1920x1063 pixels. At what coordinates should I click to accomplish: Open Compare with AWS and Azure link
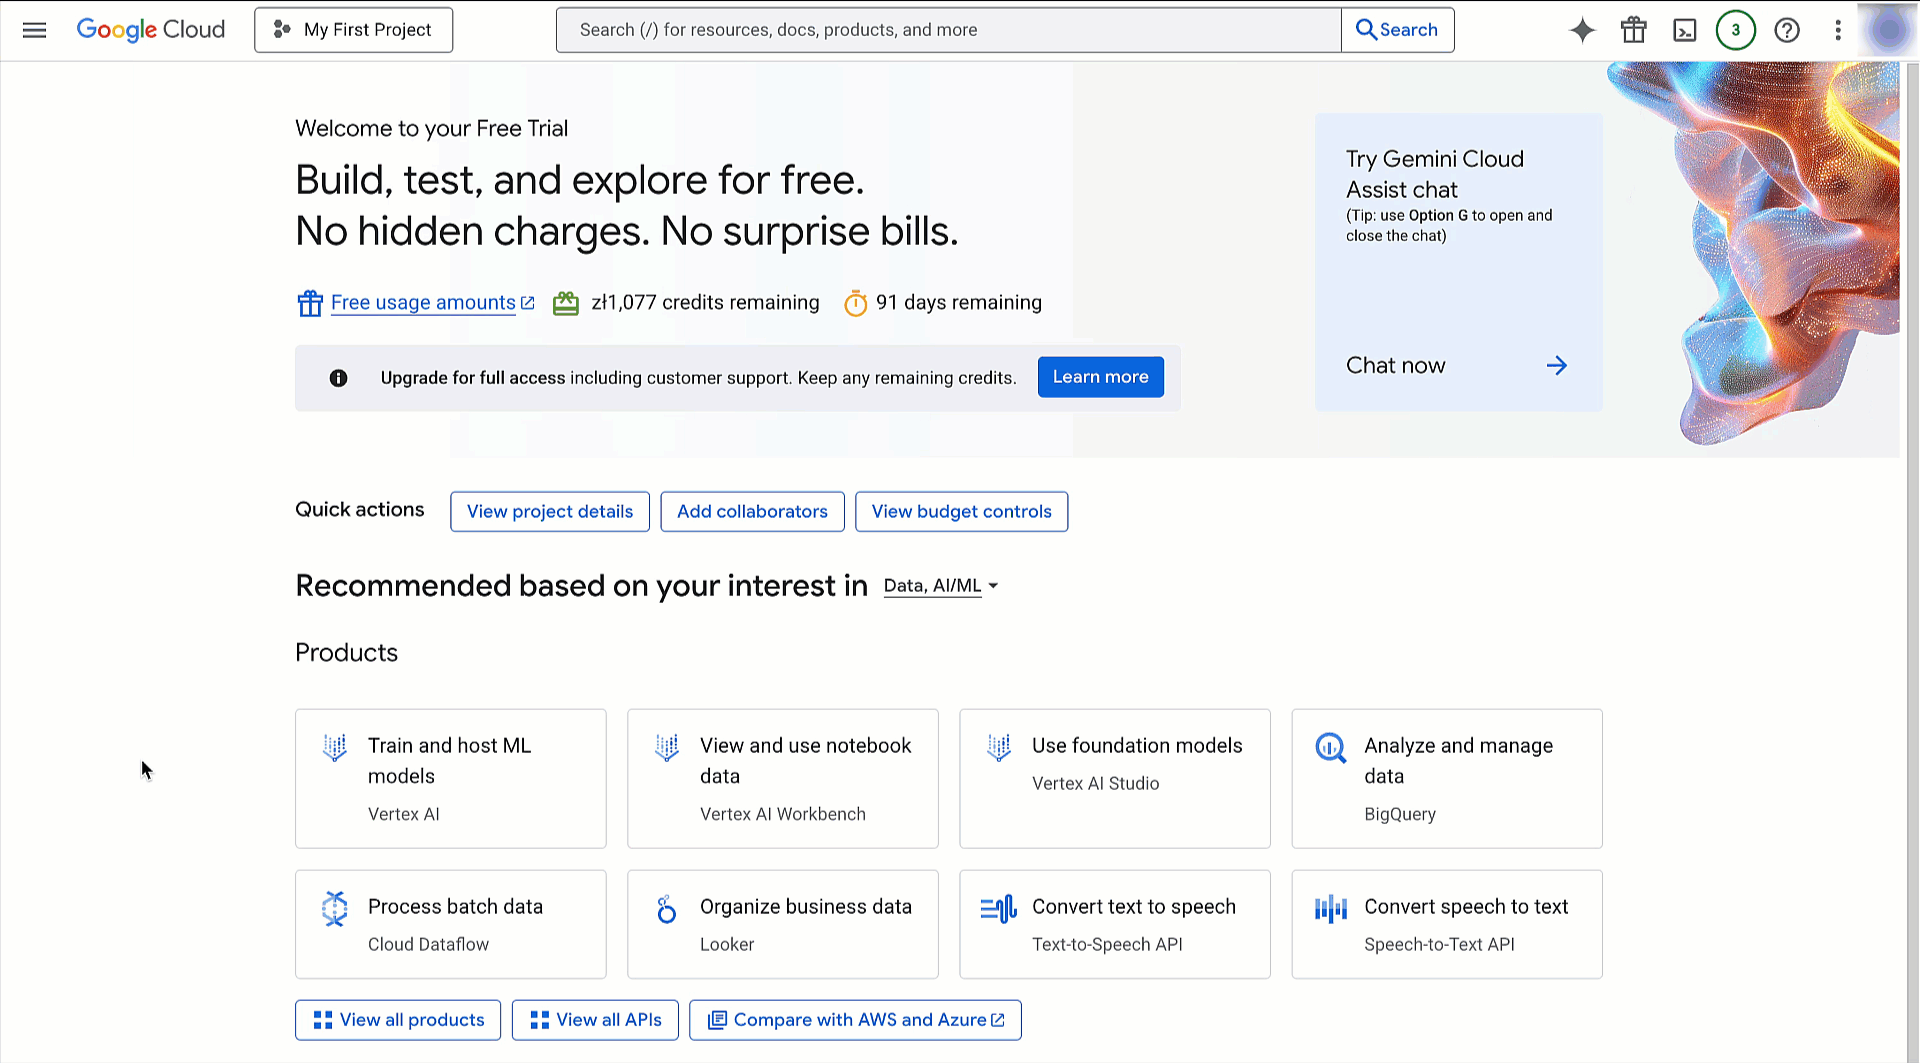(x=855, y=1020)
